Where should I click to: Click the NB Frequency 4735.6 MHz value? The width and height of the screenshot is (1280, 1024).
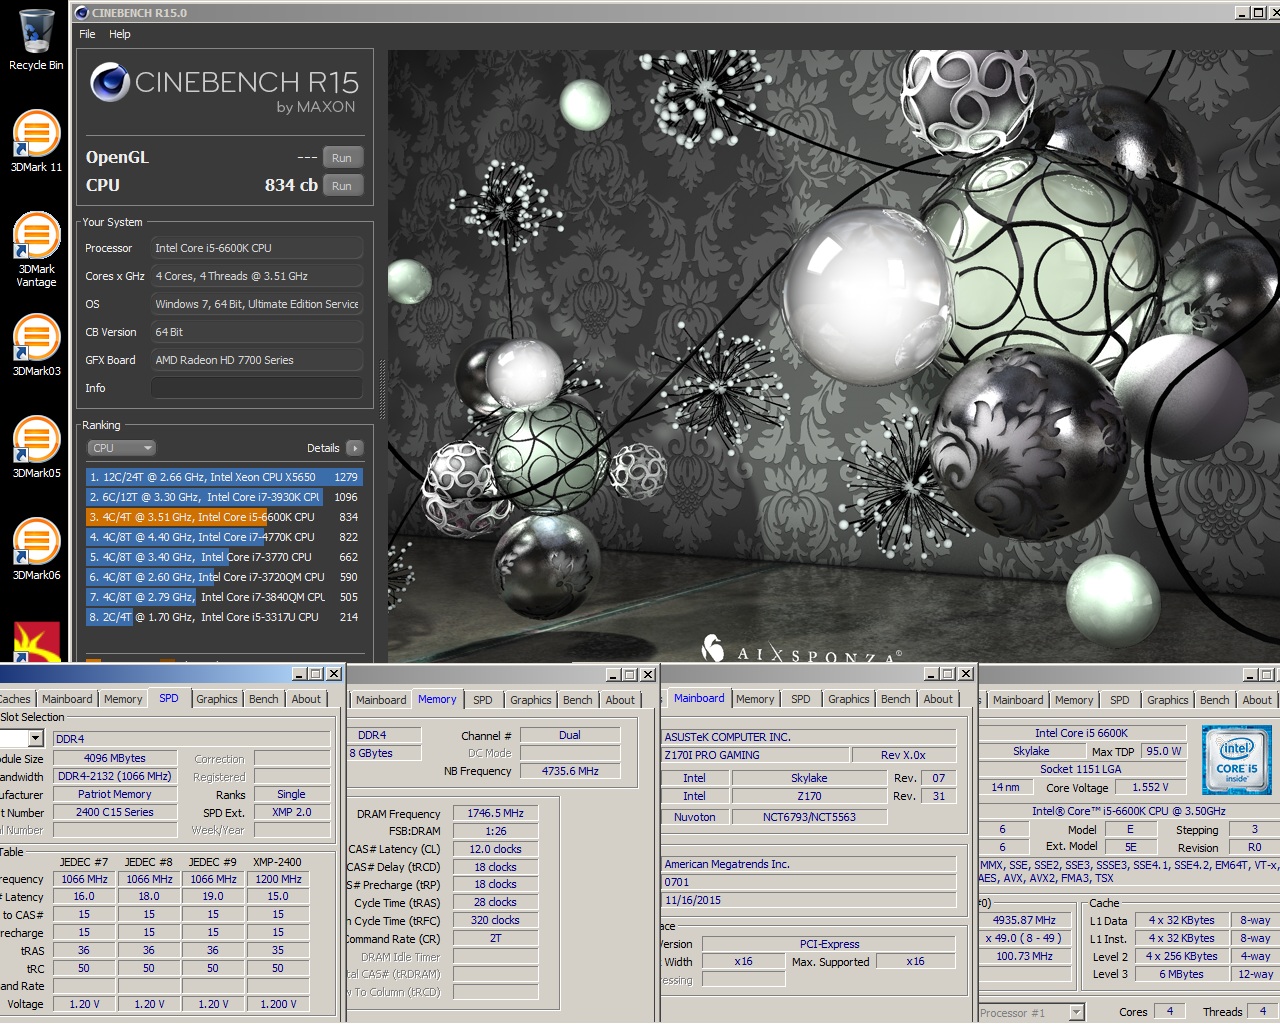(570, 771)
